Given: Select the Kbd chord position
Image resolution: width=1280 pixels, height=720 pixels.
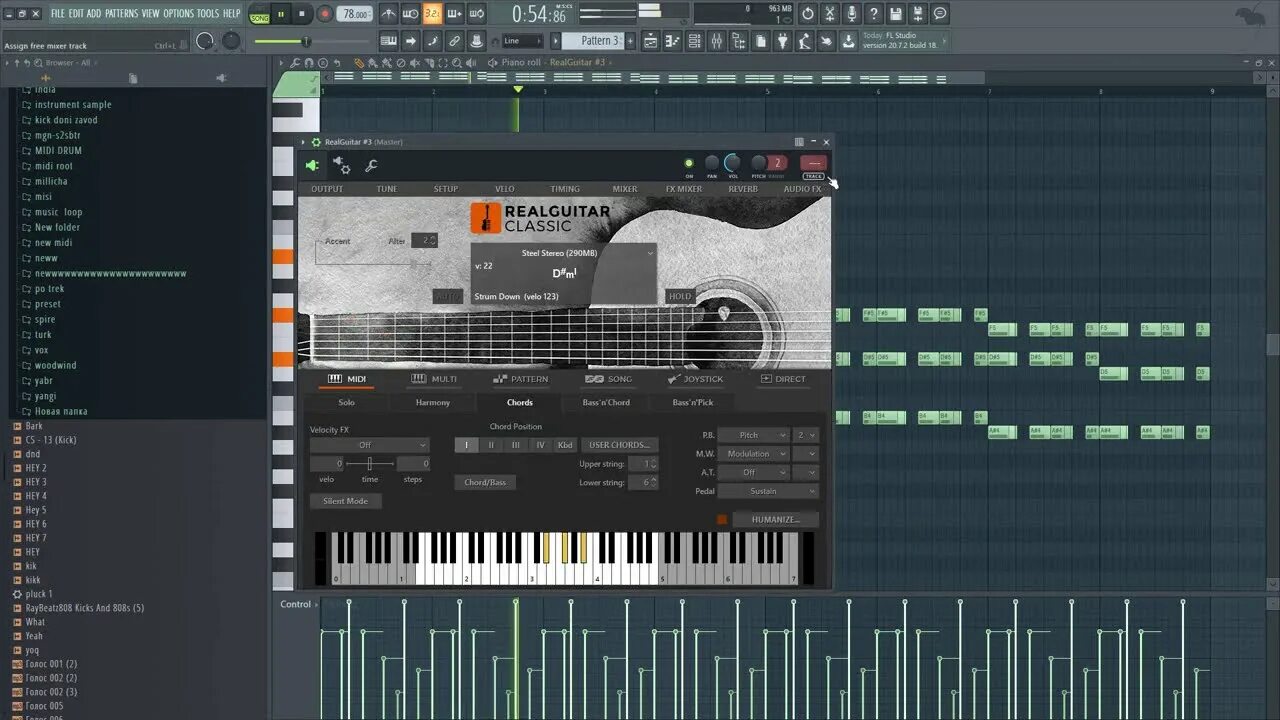Looking at the screenshot, I should pos(565,445).
